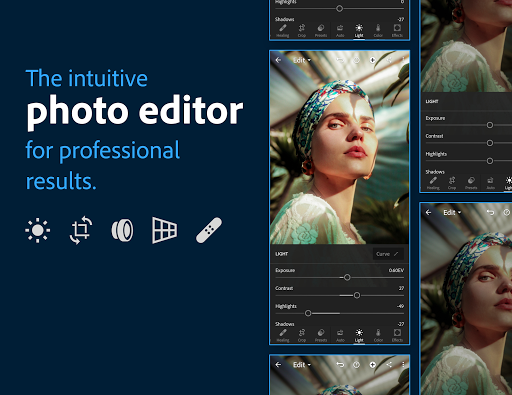
Task: Tap share icon on the bottom-middle phone screen
Action: (389, 365)
